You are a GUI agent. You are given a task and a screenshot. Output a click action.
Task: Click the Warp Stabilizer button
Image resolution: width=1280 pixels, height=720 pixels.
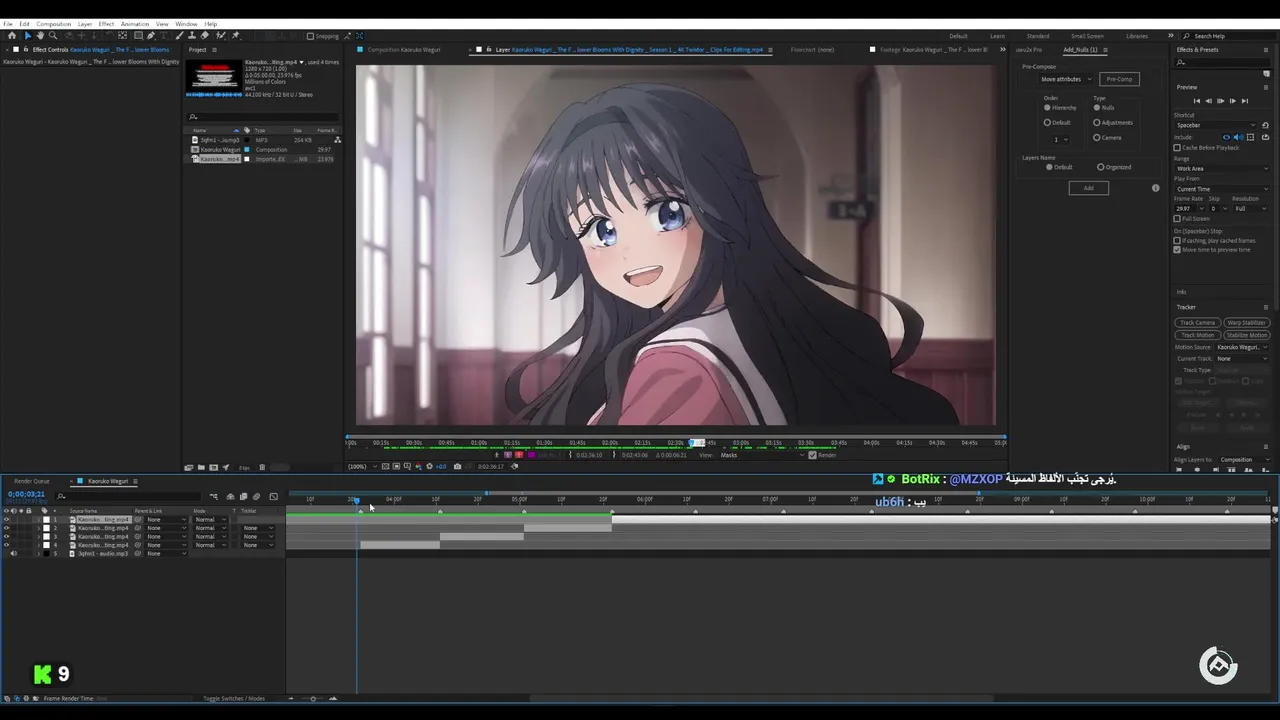(x=1246, y=323)
